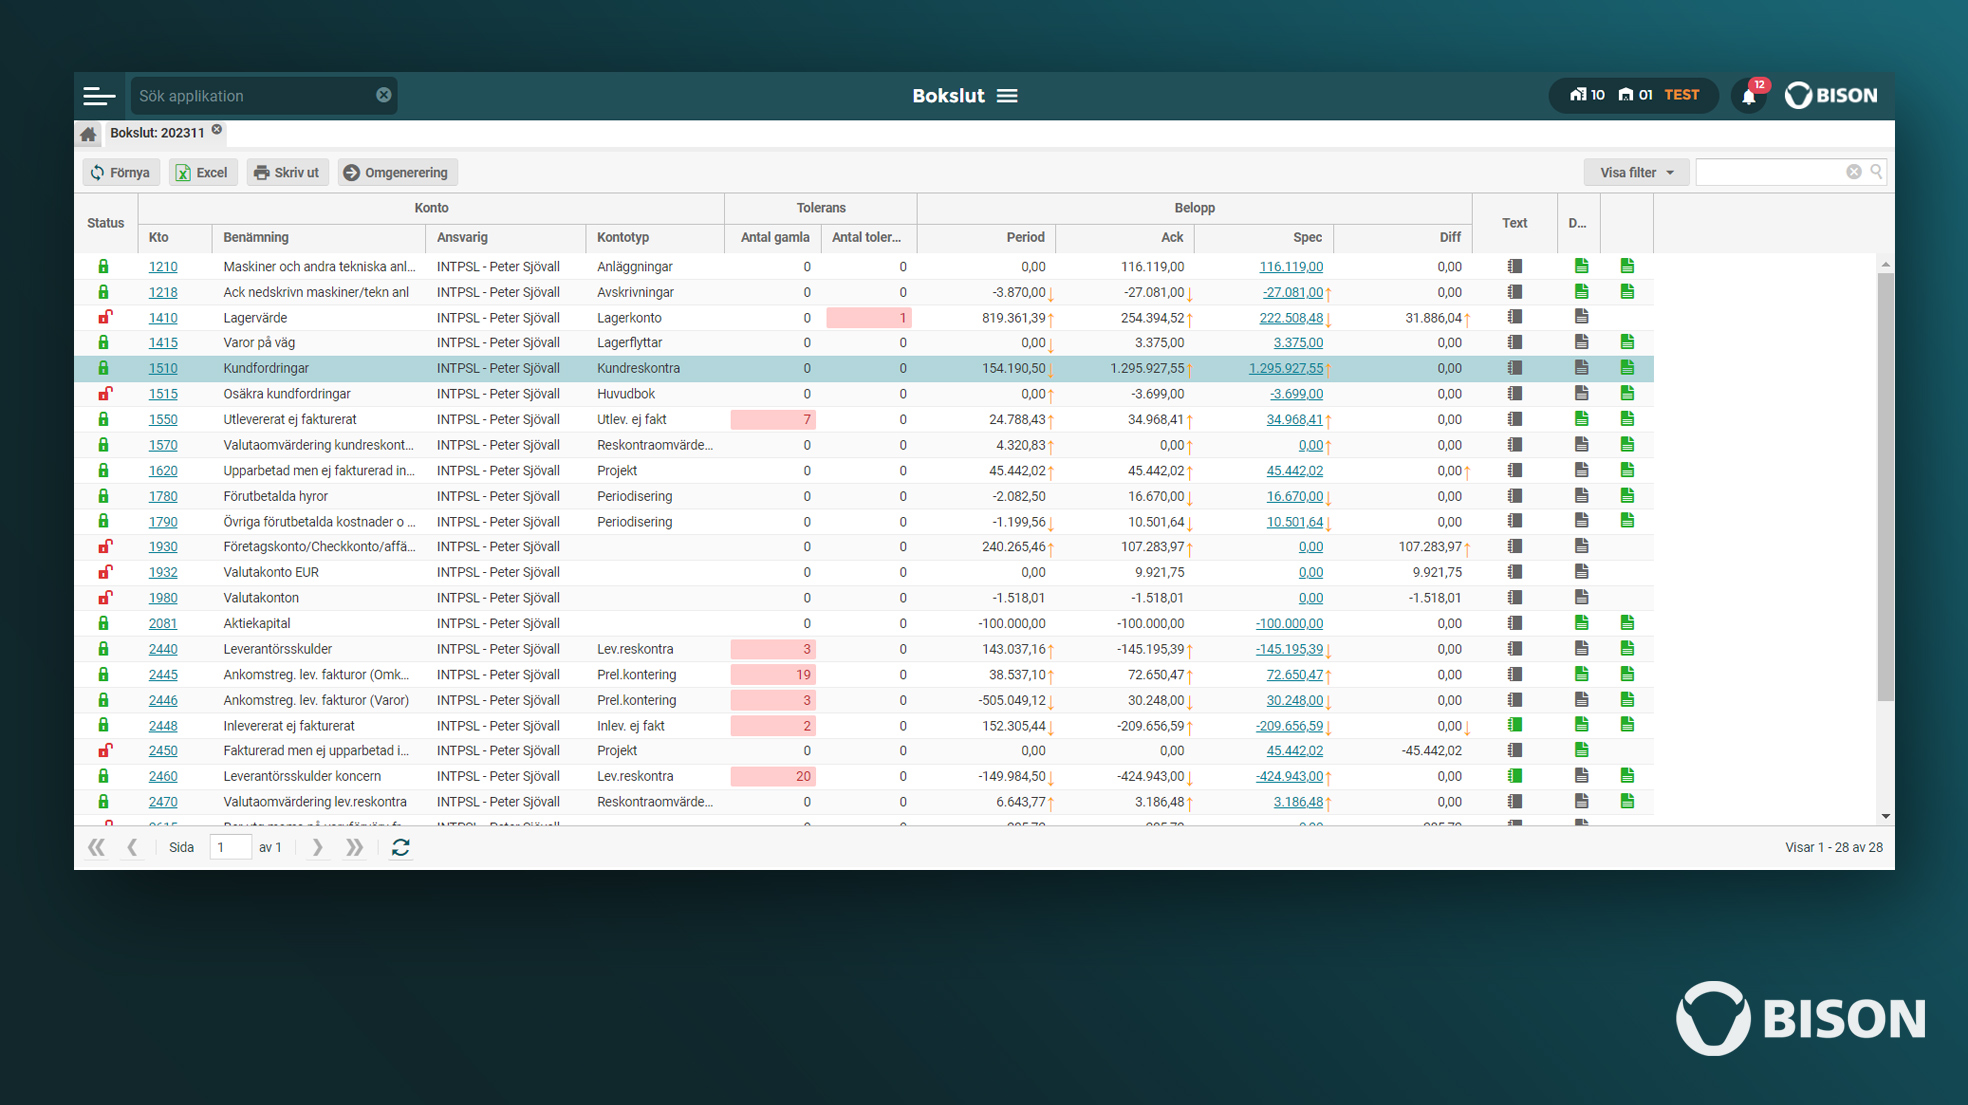
Task: Click the Skriv ut print button
Action: (287, 173)
